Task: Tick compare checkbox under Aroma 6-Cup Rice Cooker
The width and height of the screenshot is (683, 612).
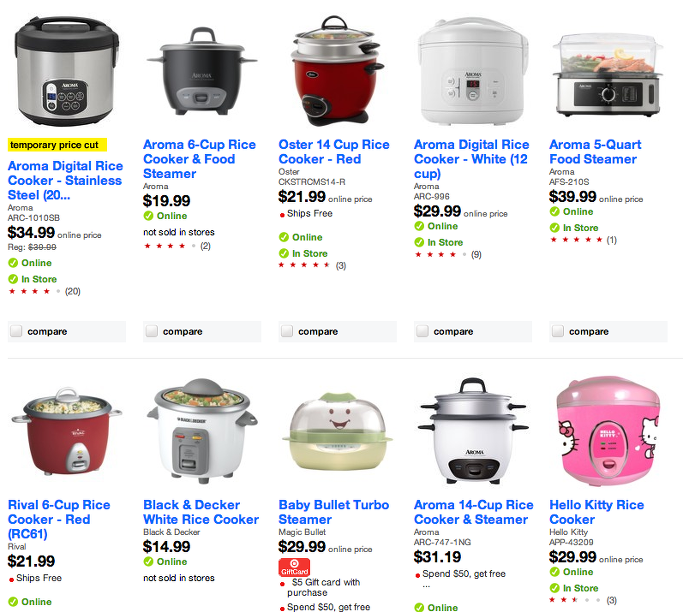Action: [152, 331]
